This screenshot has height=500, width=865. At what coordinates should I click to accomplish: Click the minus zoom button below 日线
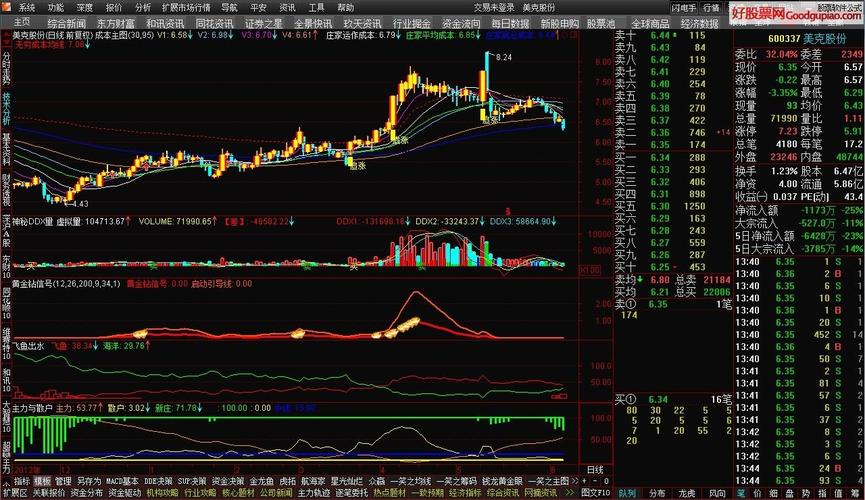pos(595,481)
